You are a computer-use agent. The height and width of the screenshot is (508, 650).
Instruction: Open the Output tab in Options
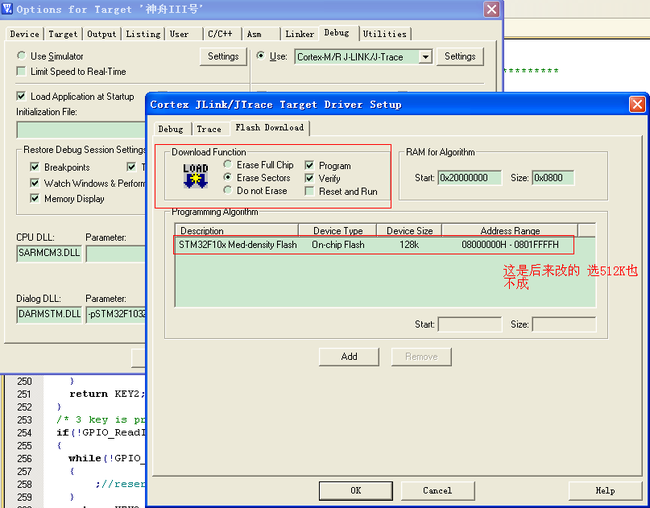click(x=102, y=34)
